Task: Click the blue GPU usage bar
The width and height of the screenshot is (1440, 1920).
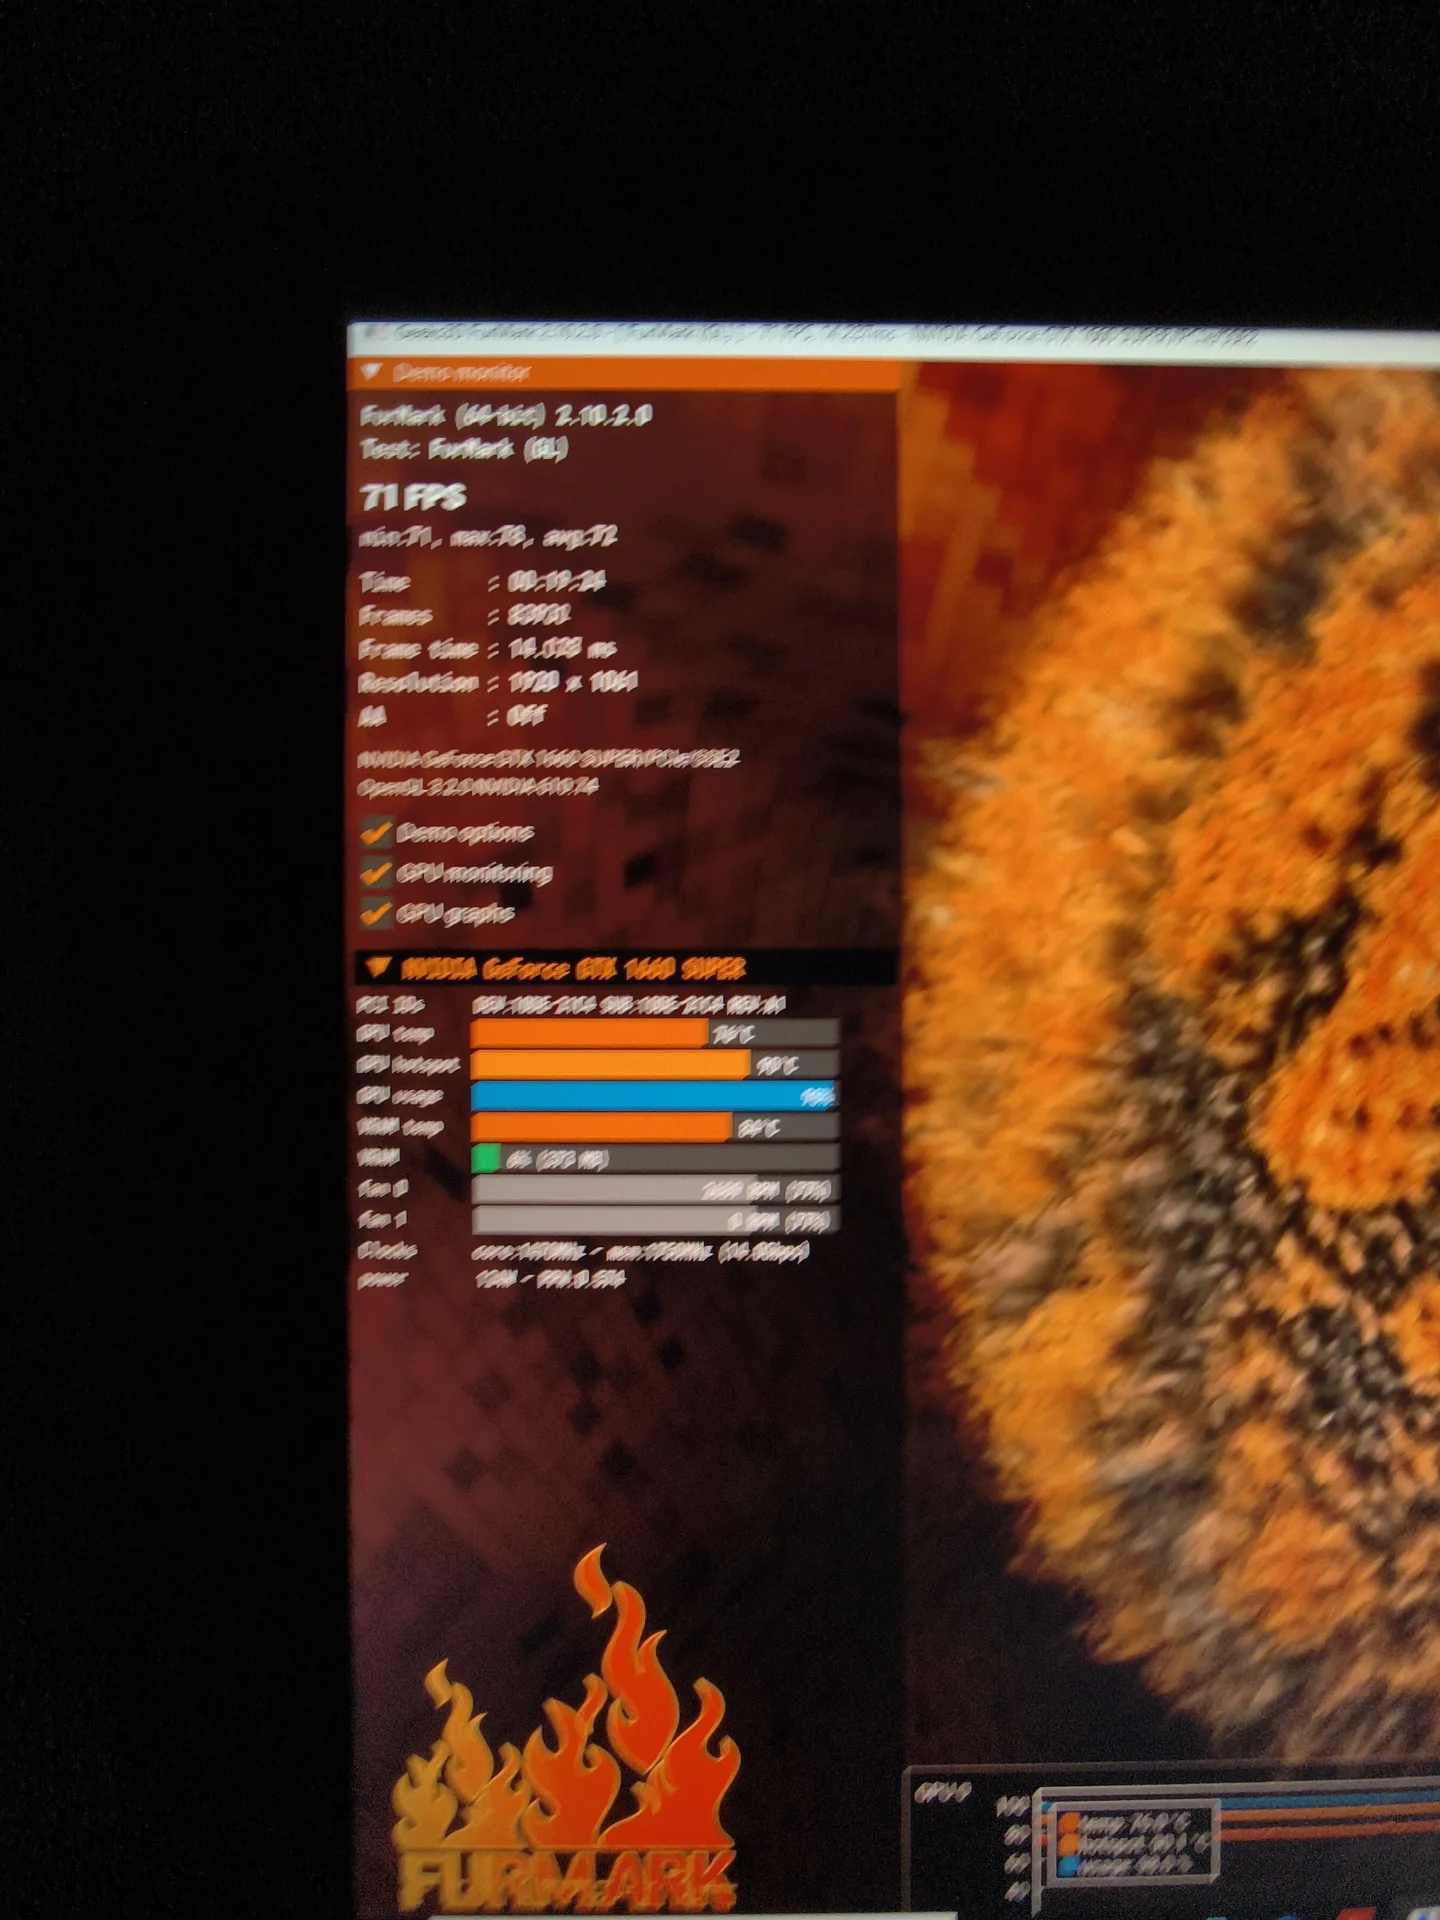Action: point(654,1096)
